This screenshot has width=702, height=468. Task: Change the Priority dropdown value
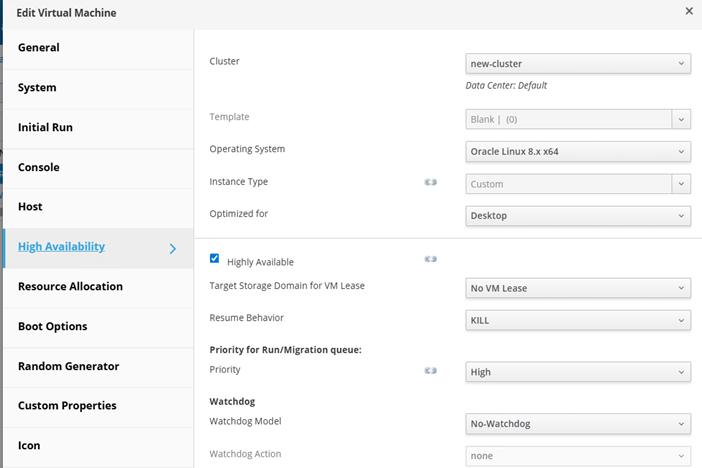point(578,372)
